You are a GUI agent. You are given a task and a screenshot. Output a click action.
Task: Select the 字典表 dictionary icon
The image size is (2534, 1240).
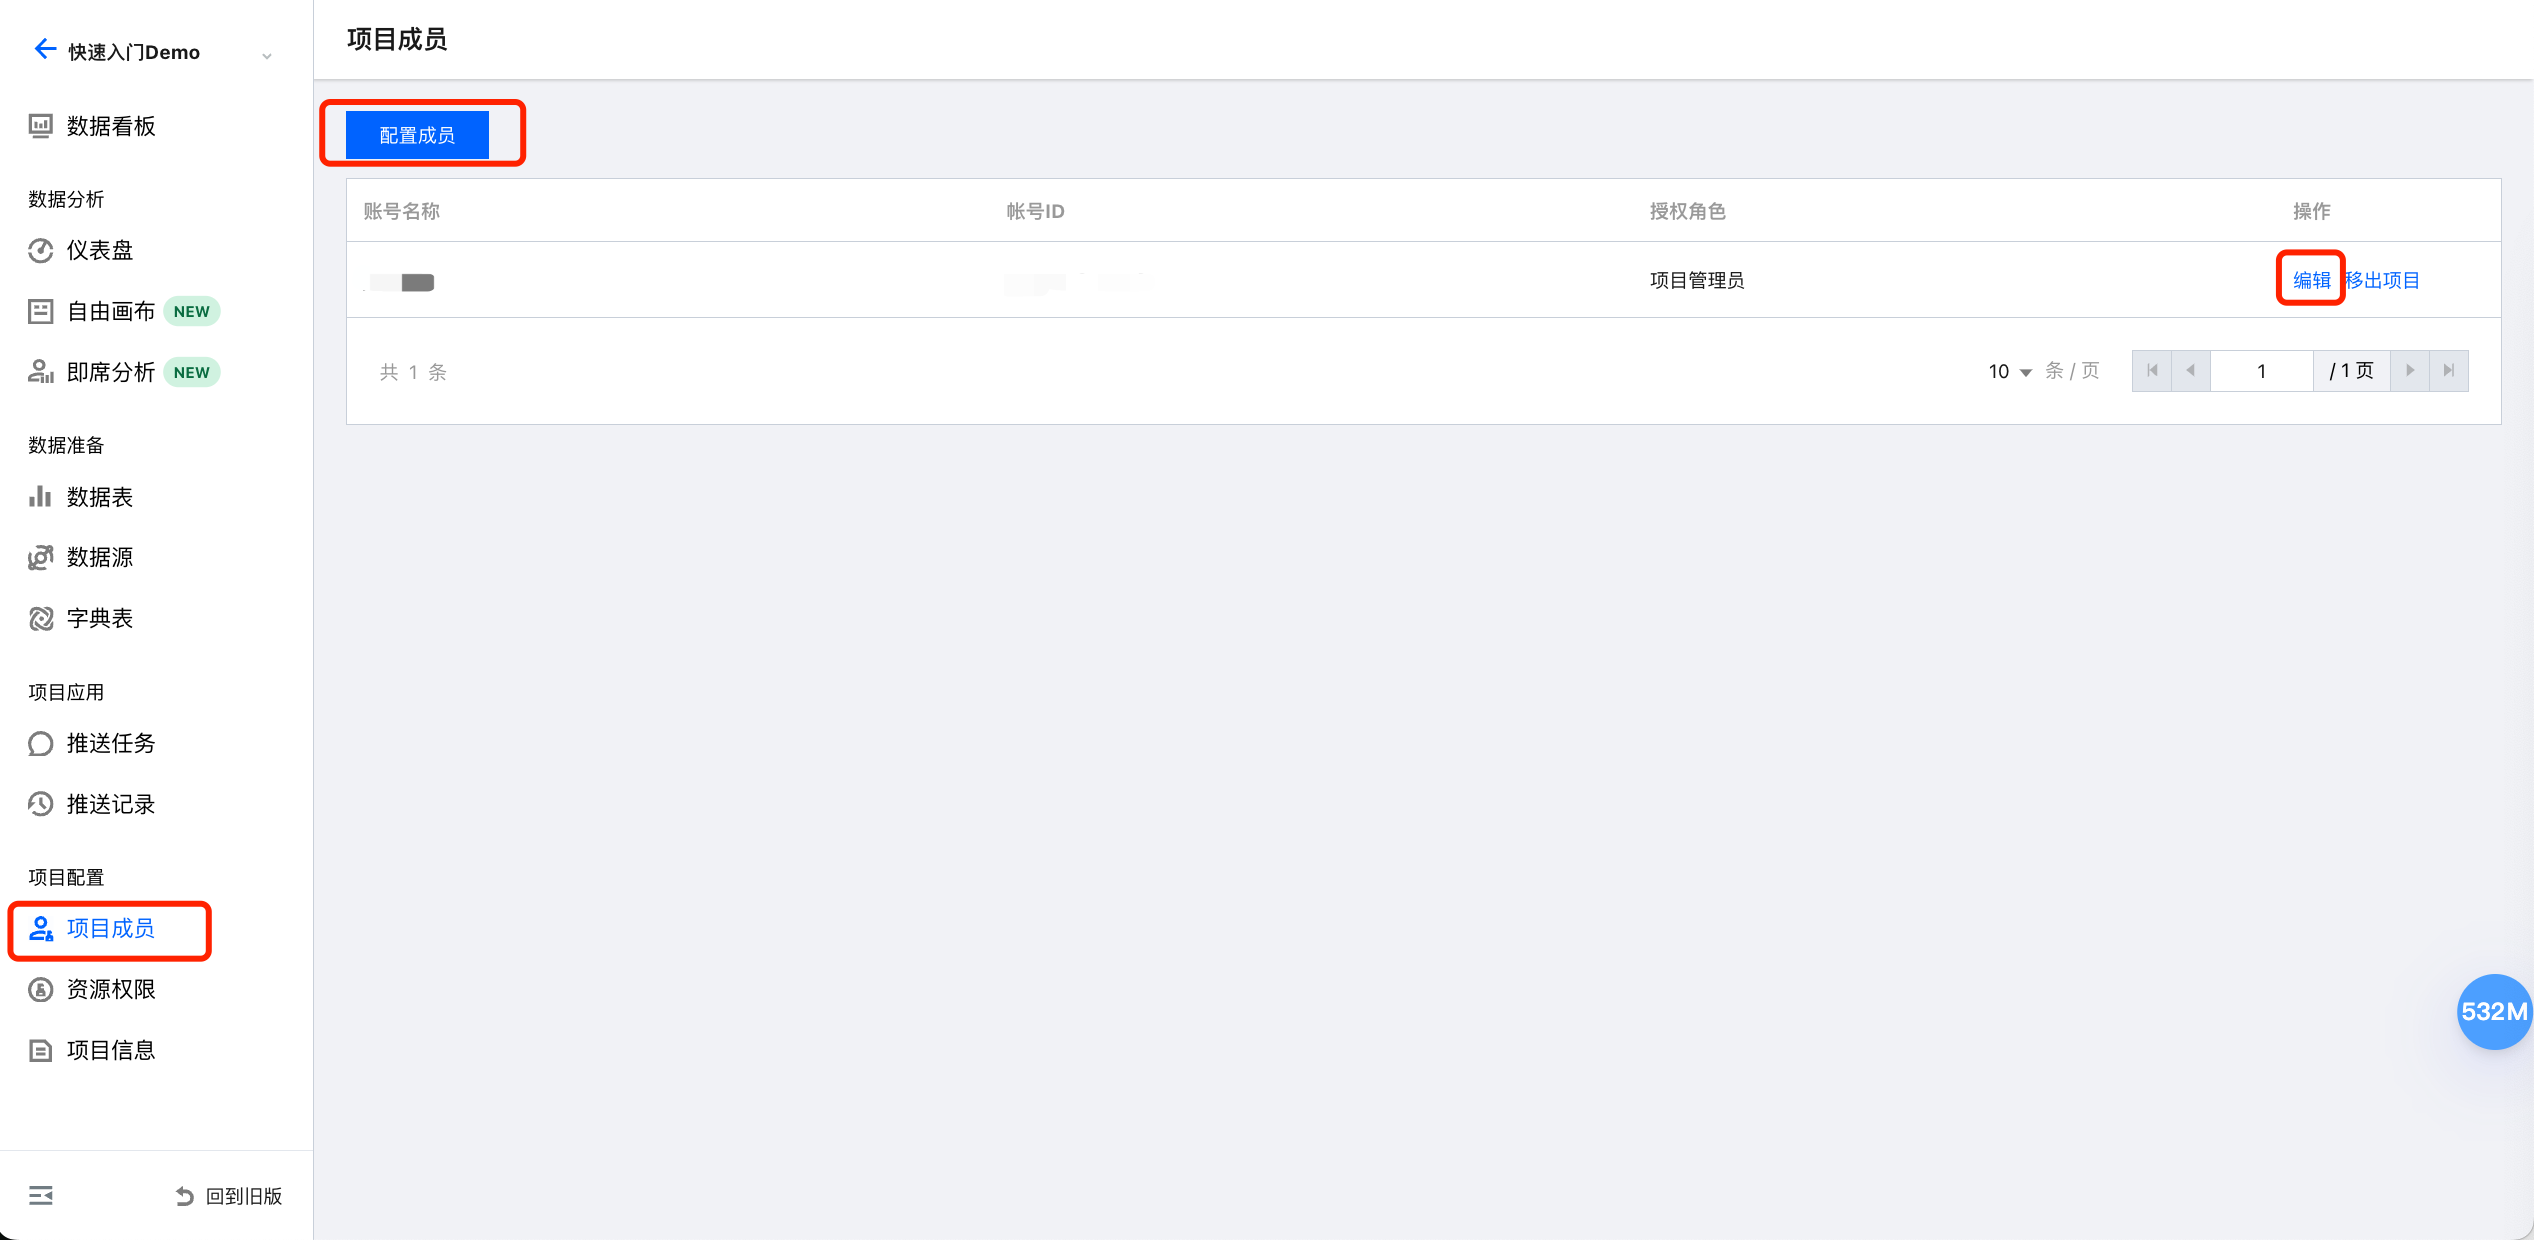click(x=40, y=619)
